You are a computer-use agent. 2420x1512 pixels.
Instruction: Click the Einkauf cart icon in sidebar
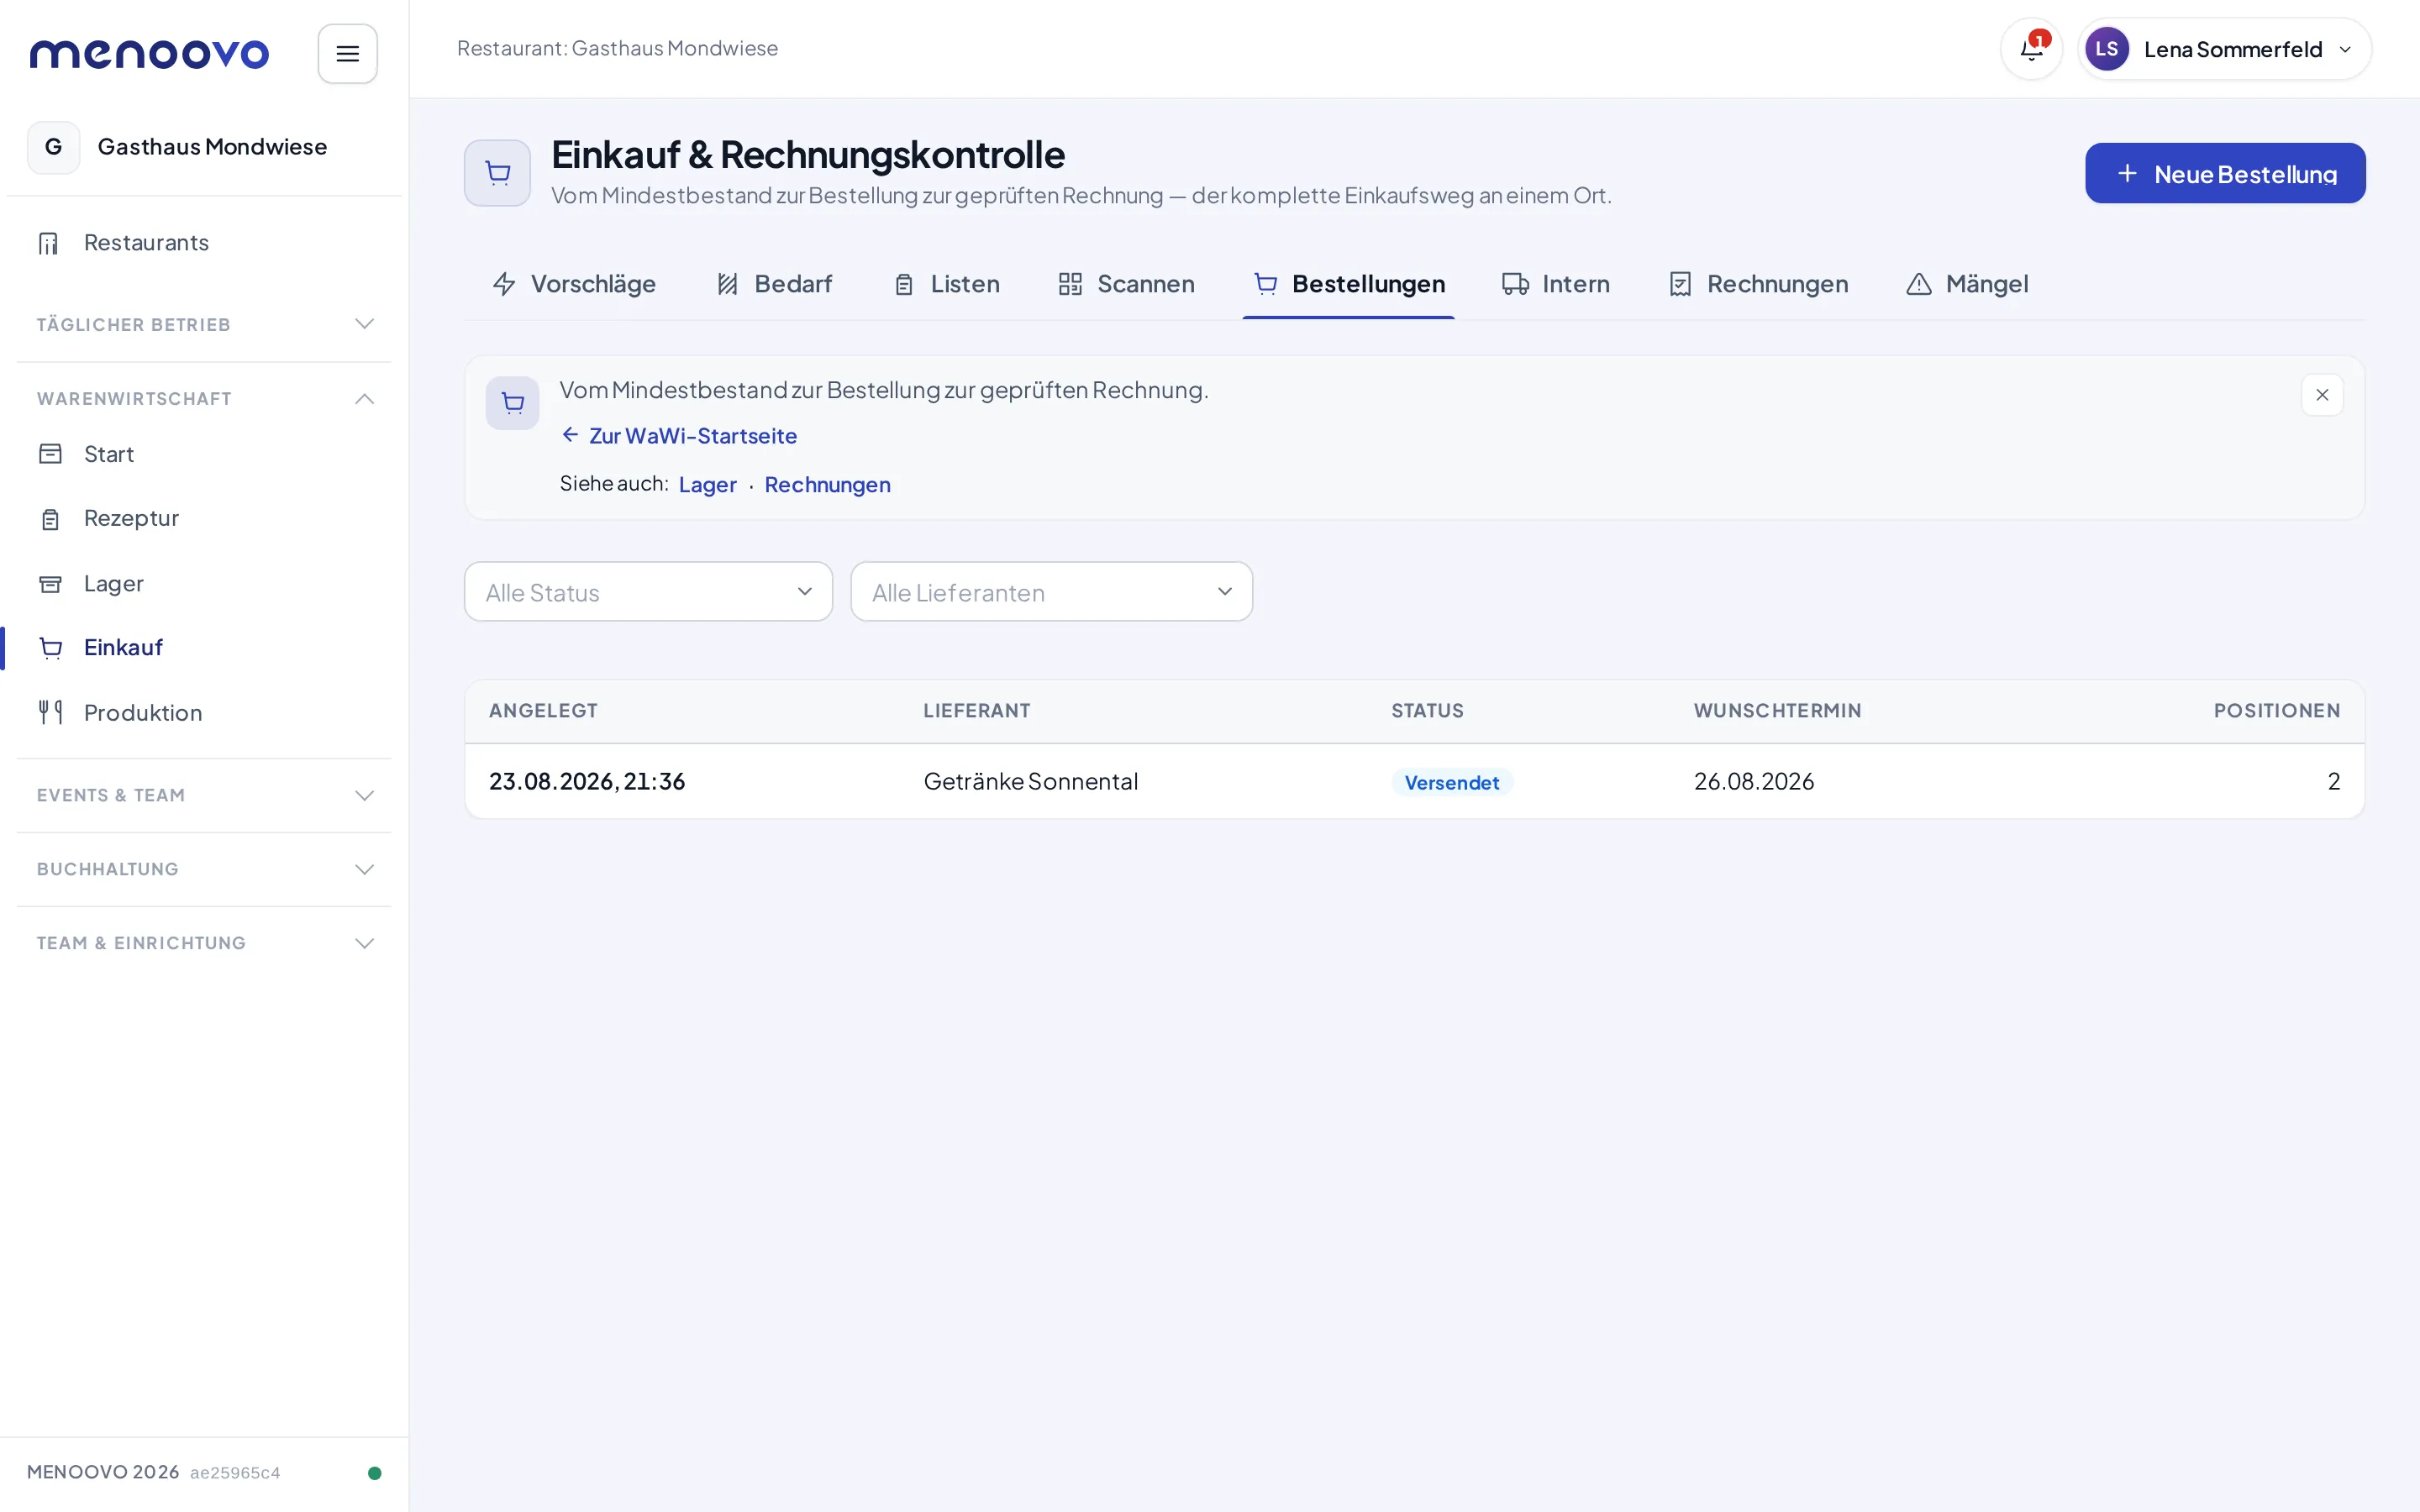(x=51, y=648)
